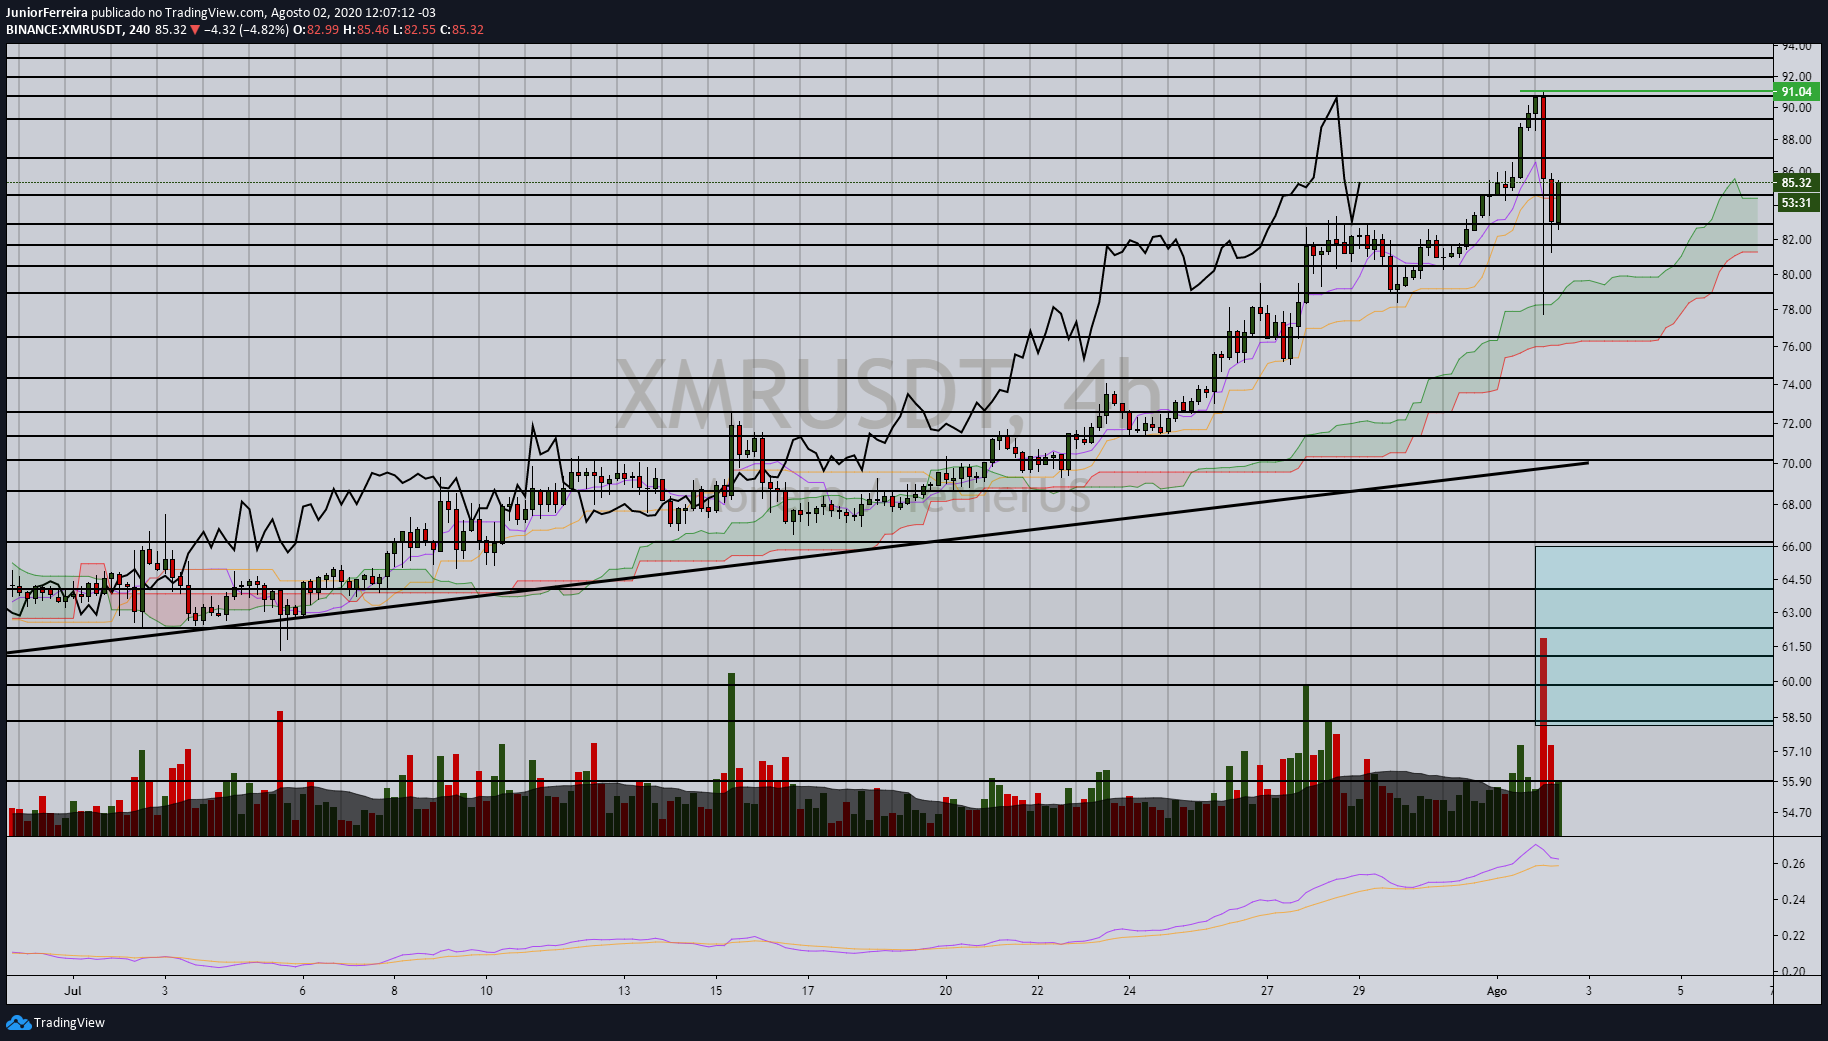
Task: Click the −4.32 (−4.82%) change value
Action: [x=247, y=29]
